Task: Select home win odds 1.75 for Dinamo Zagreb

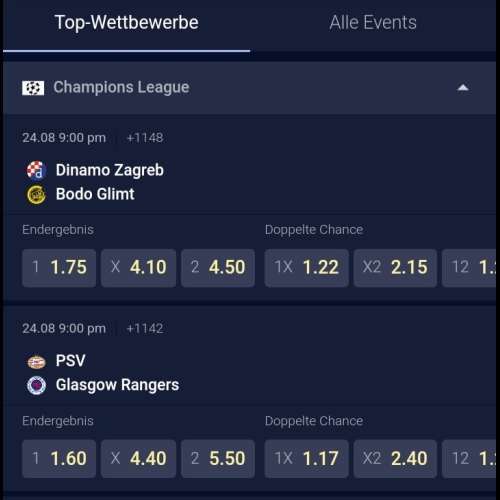Action: point(59,268)
